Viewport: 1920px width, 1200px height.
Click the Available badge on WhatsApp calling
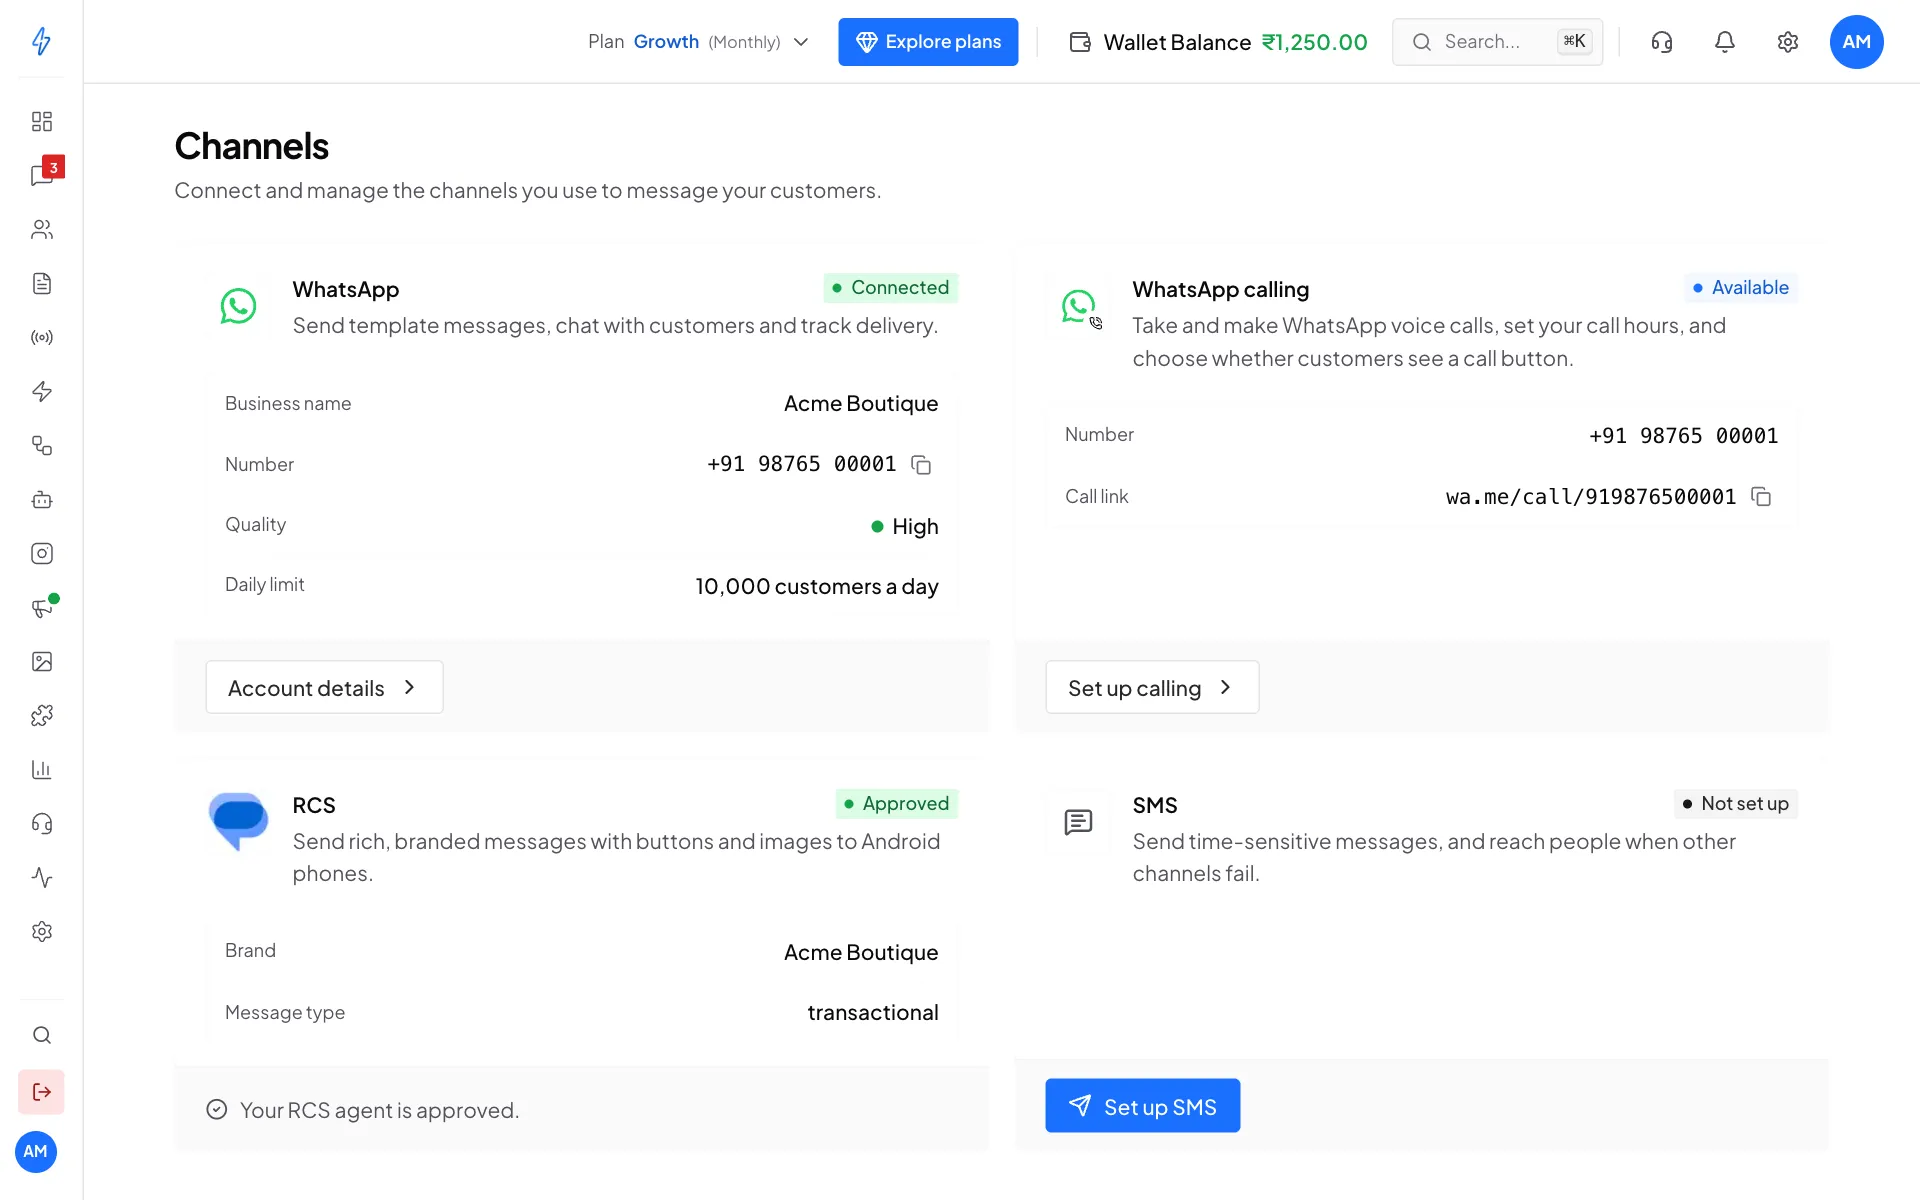tap(1741, 288)
